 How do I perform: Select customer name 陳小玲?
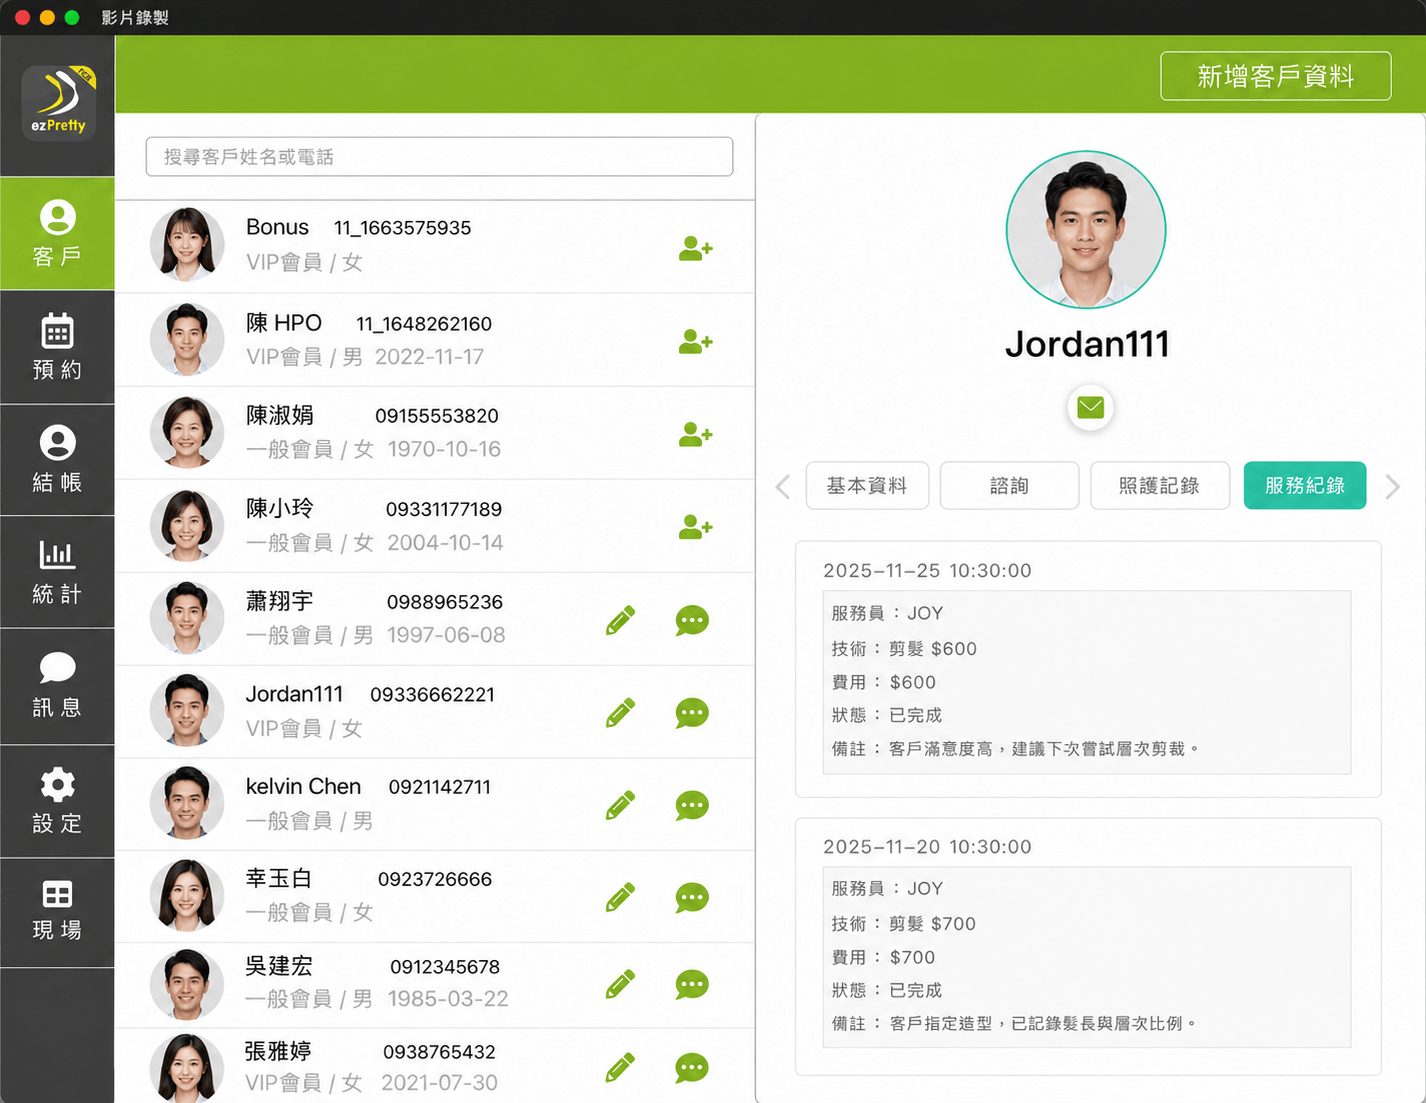(280, 508)
